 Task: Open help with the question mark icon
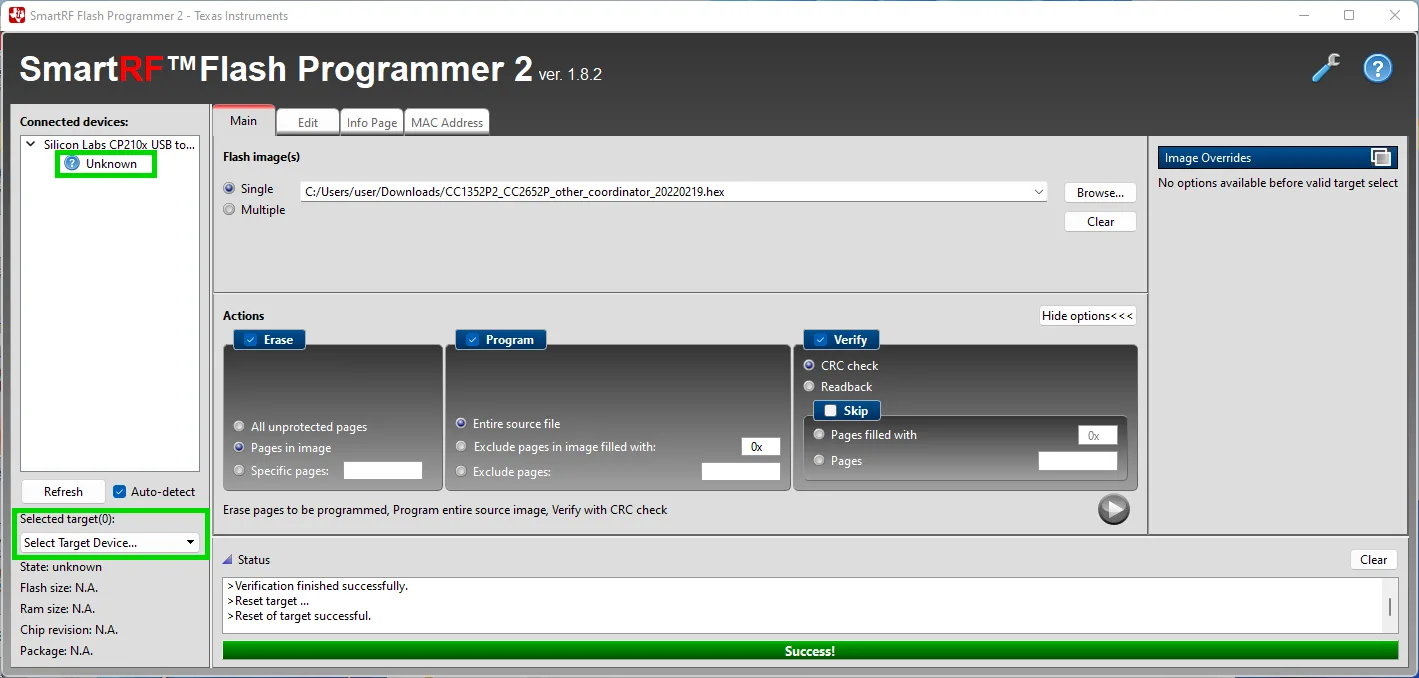(1378, 68)
